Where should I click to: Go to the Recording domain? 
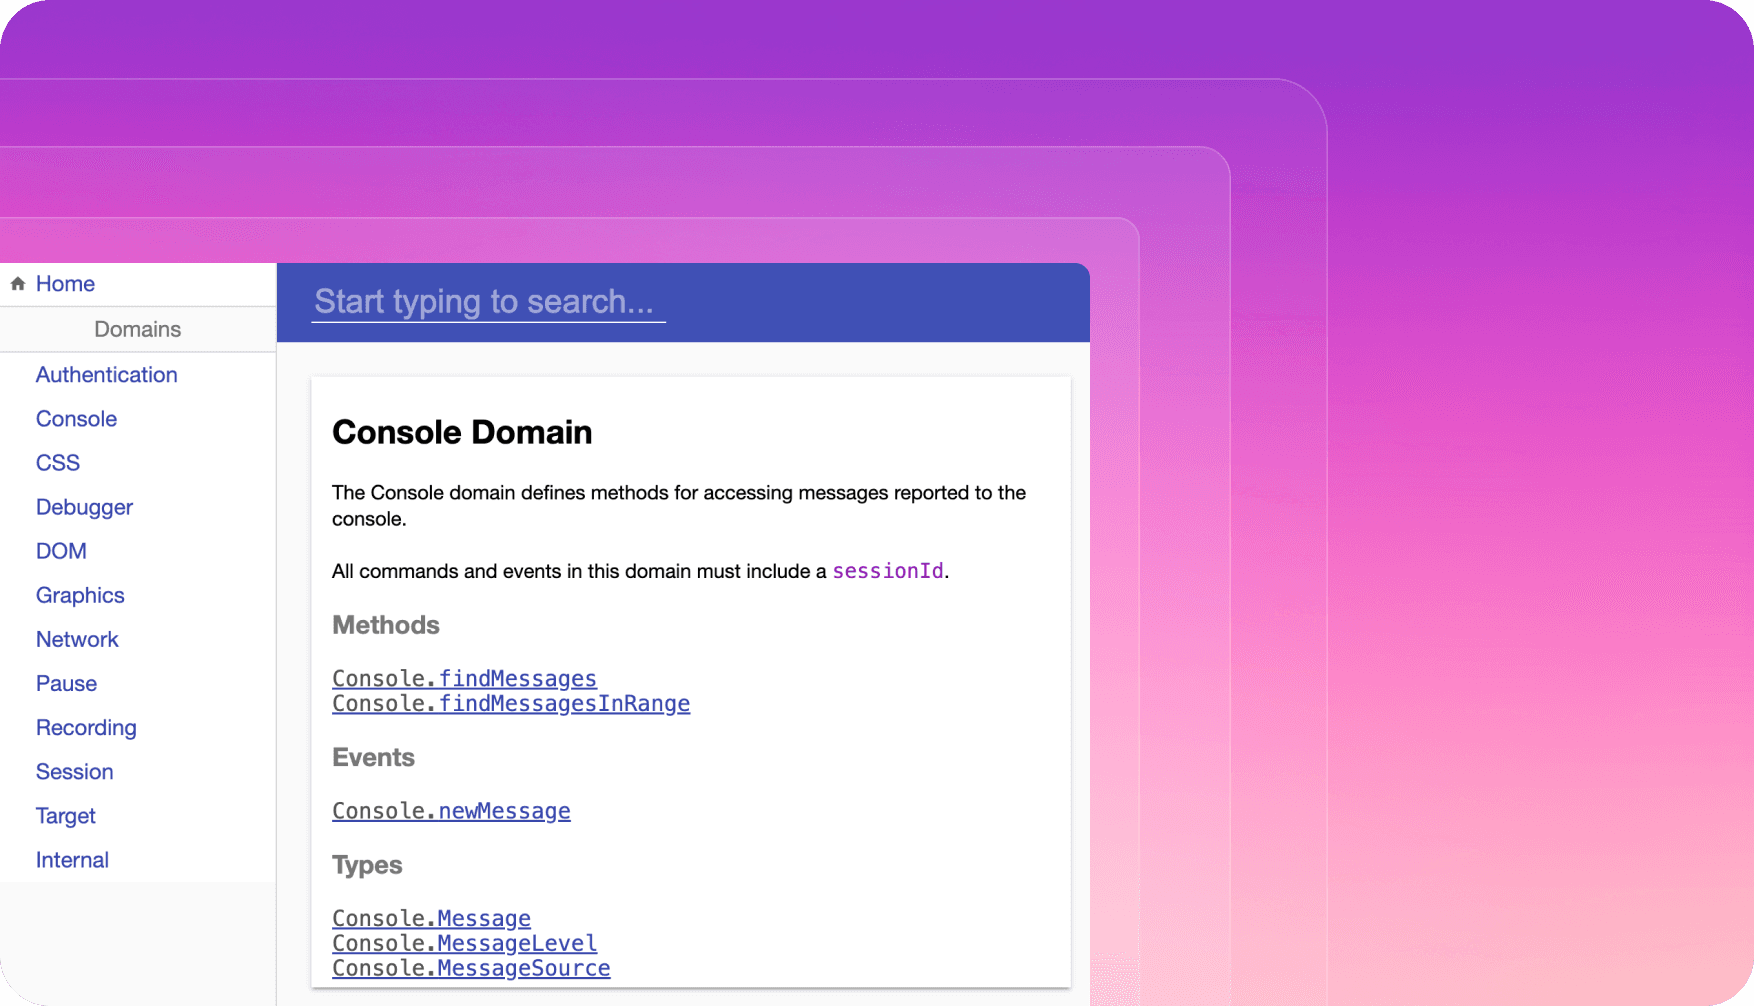tap(86, 727)
